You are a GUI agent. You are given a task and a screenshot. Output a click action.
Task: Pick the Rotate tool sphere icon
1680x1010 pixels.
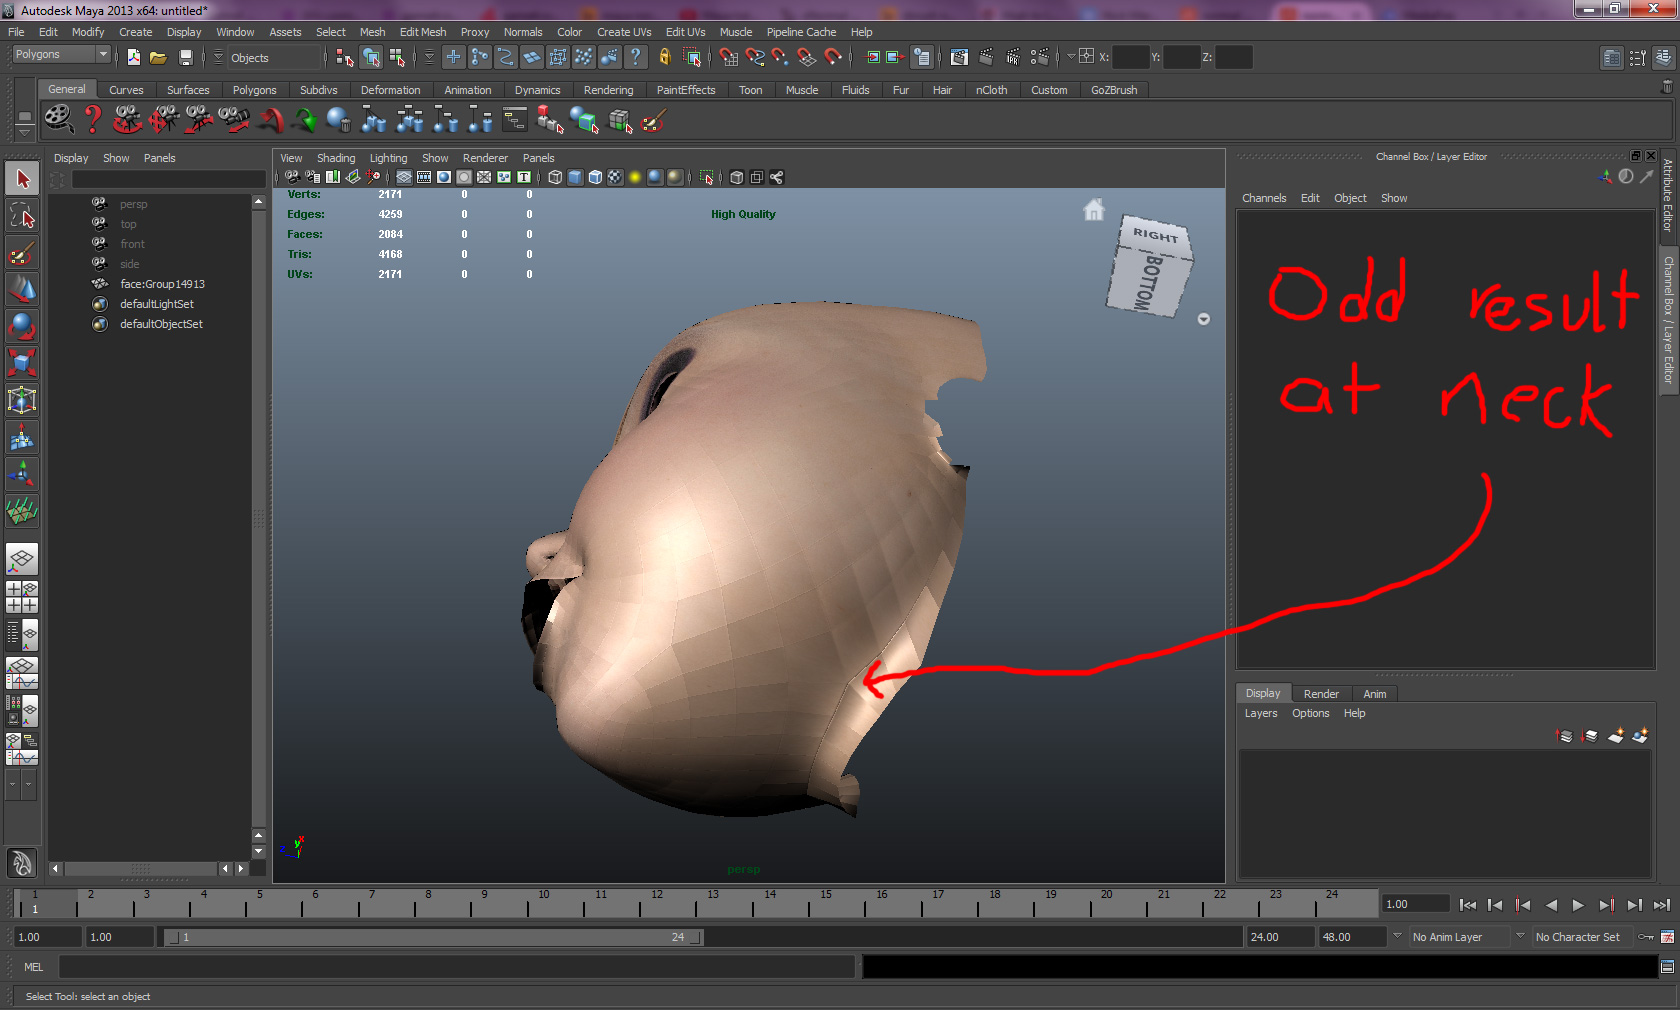[22, 326]
